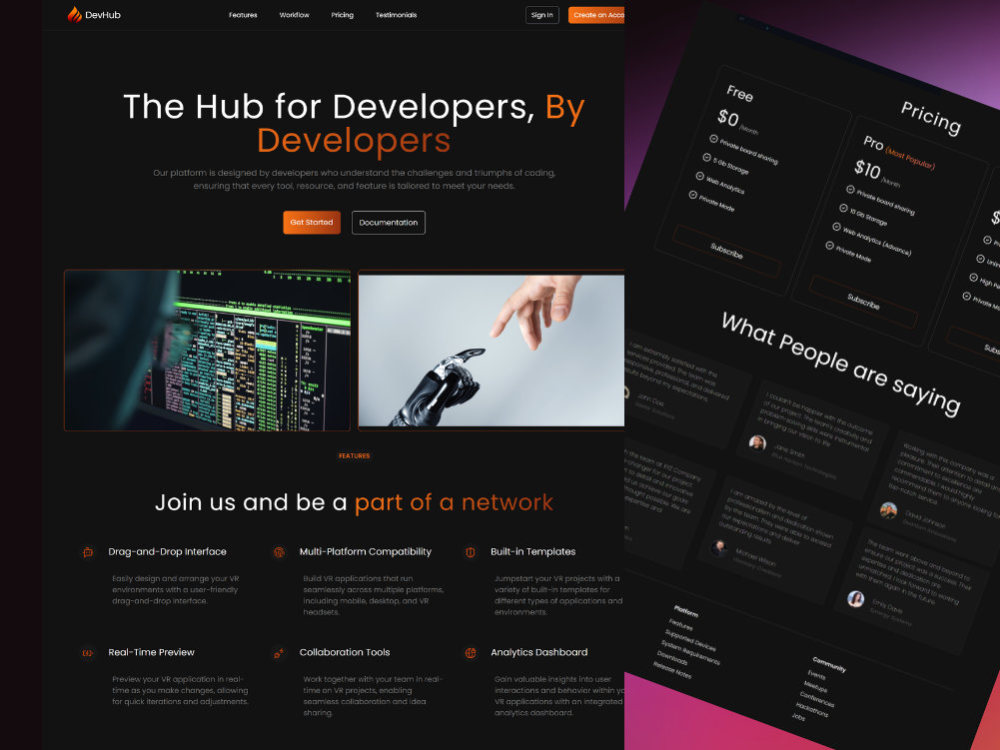Open the Jobs footer link
The height and width of the screenshot is (750, 1000).
click(x=798, y=717)
